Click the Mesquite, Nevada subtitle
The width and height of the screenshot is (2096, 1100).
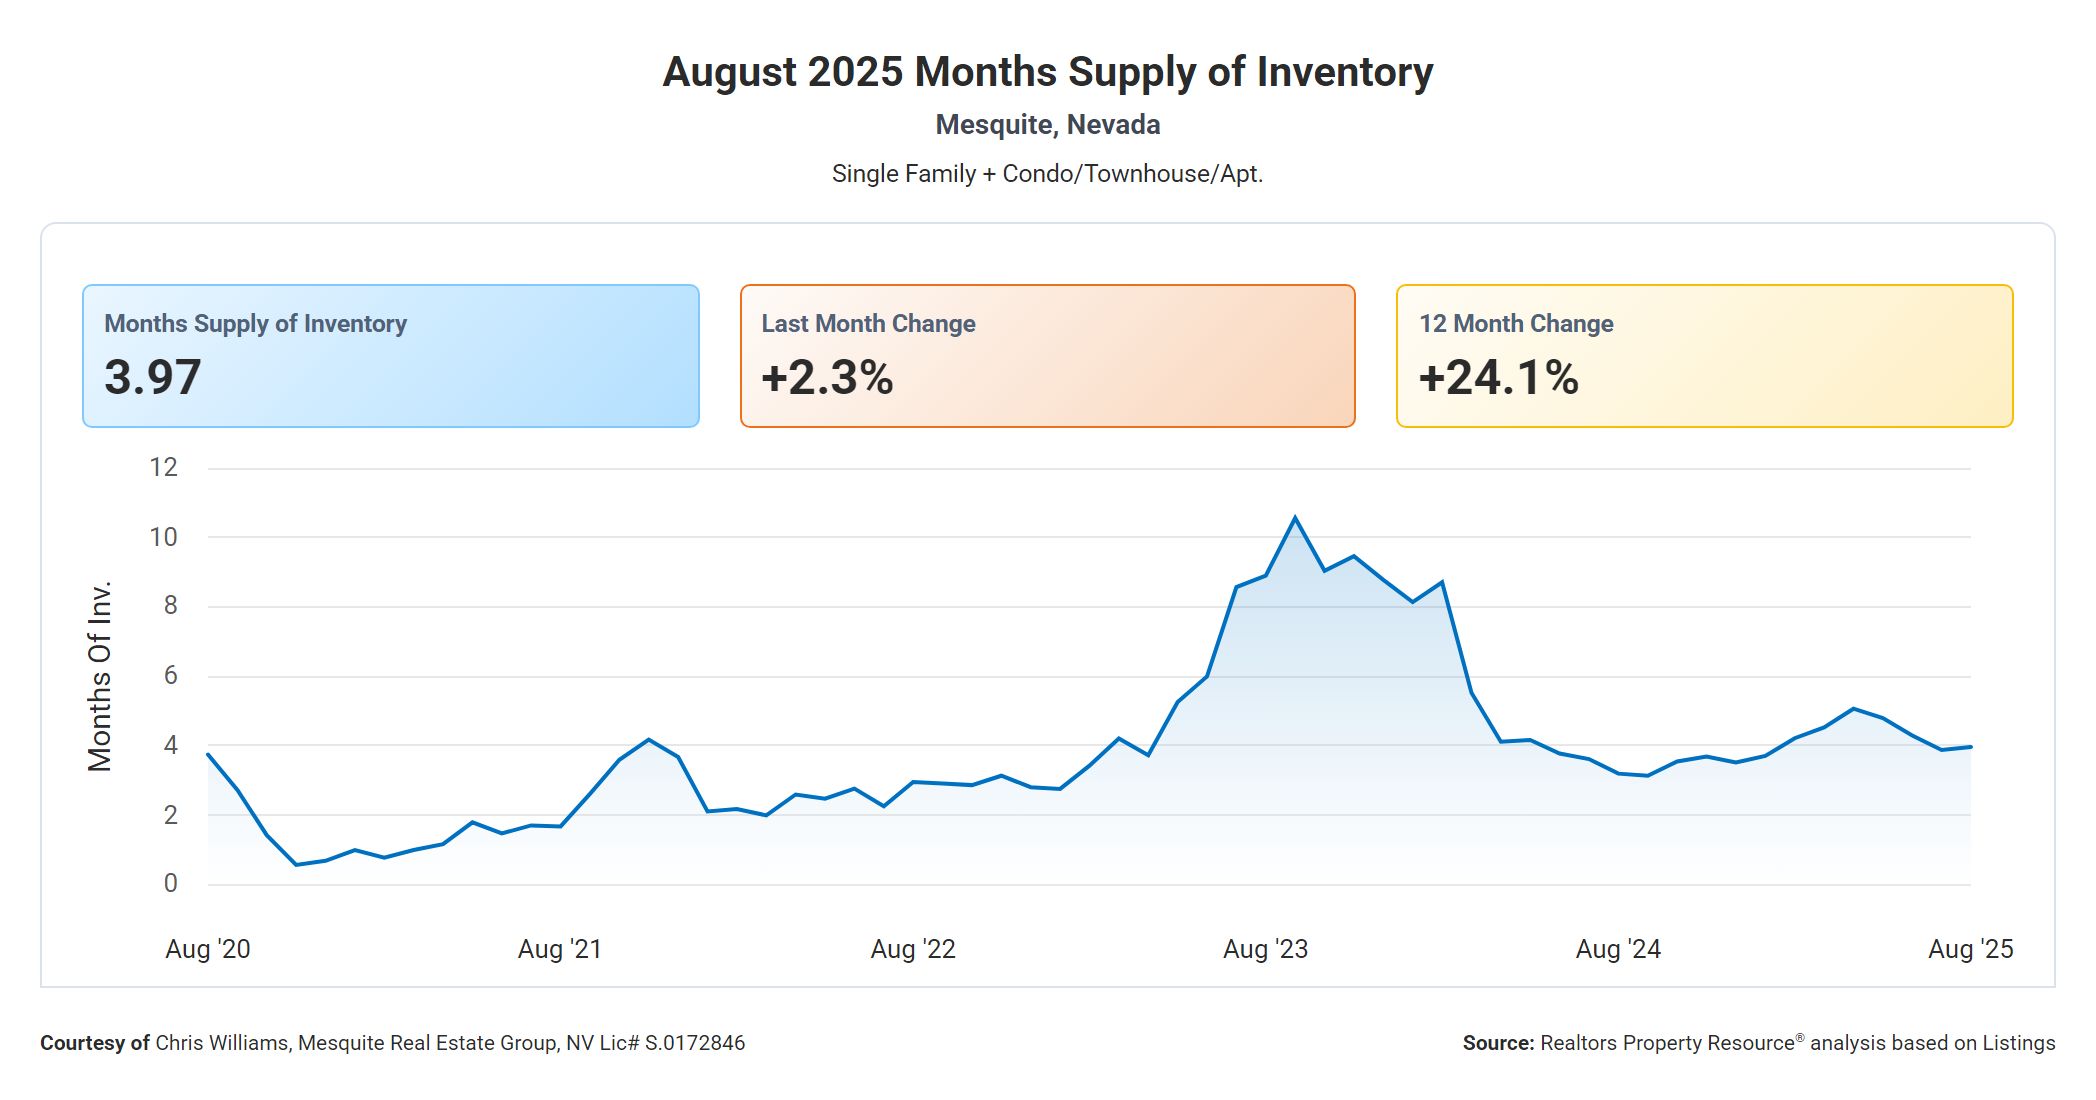click(x=1047, y=125)
